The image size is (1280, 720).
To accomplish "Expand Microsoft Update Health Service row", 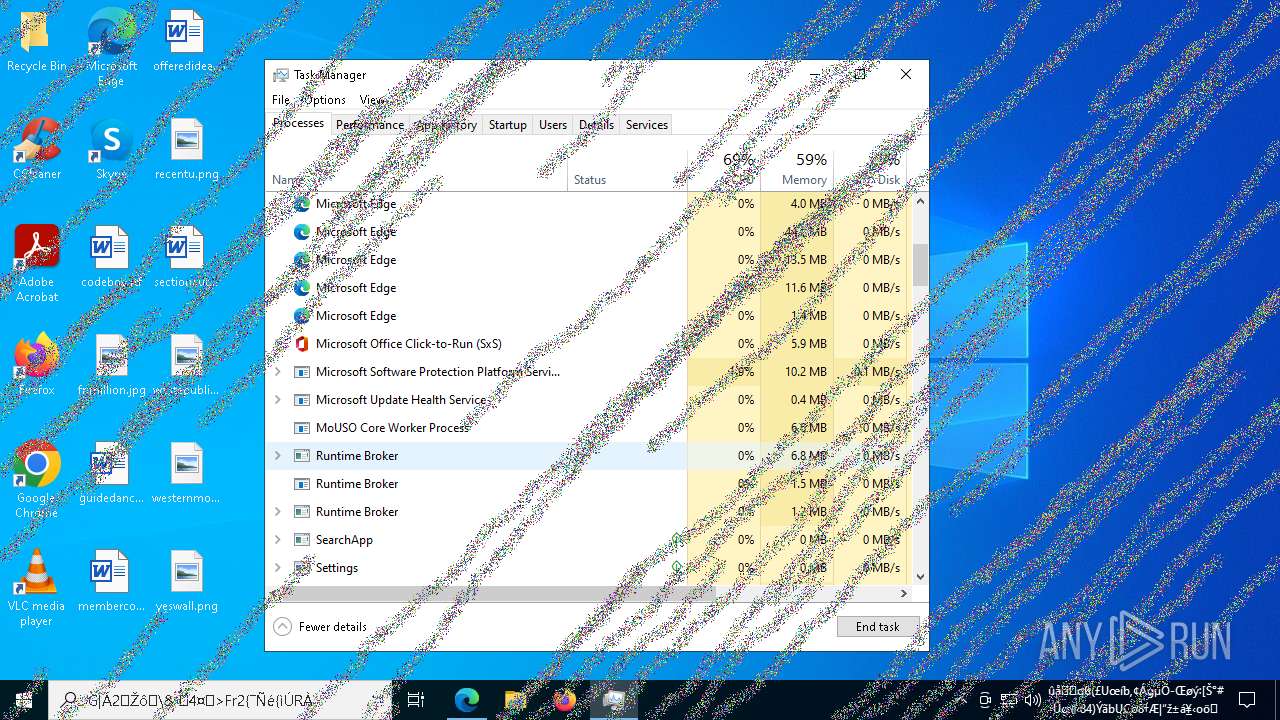I will [x=278, y=400].
